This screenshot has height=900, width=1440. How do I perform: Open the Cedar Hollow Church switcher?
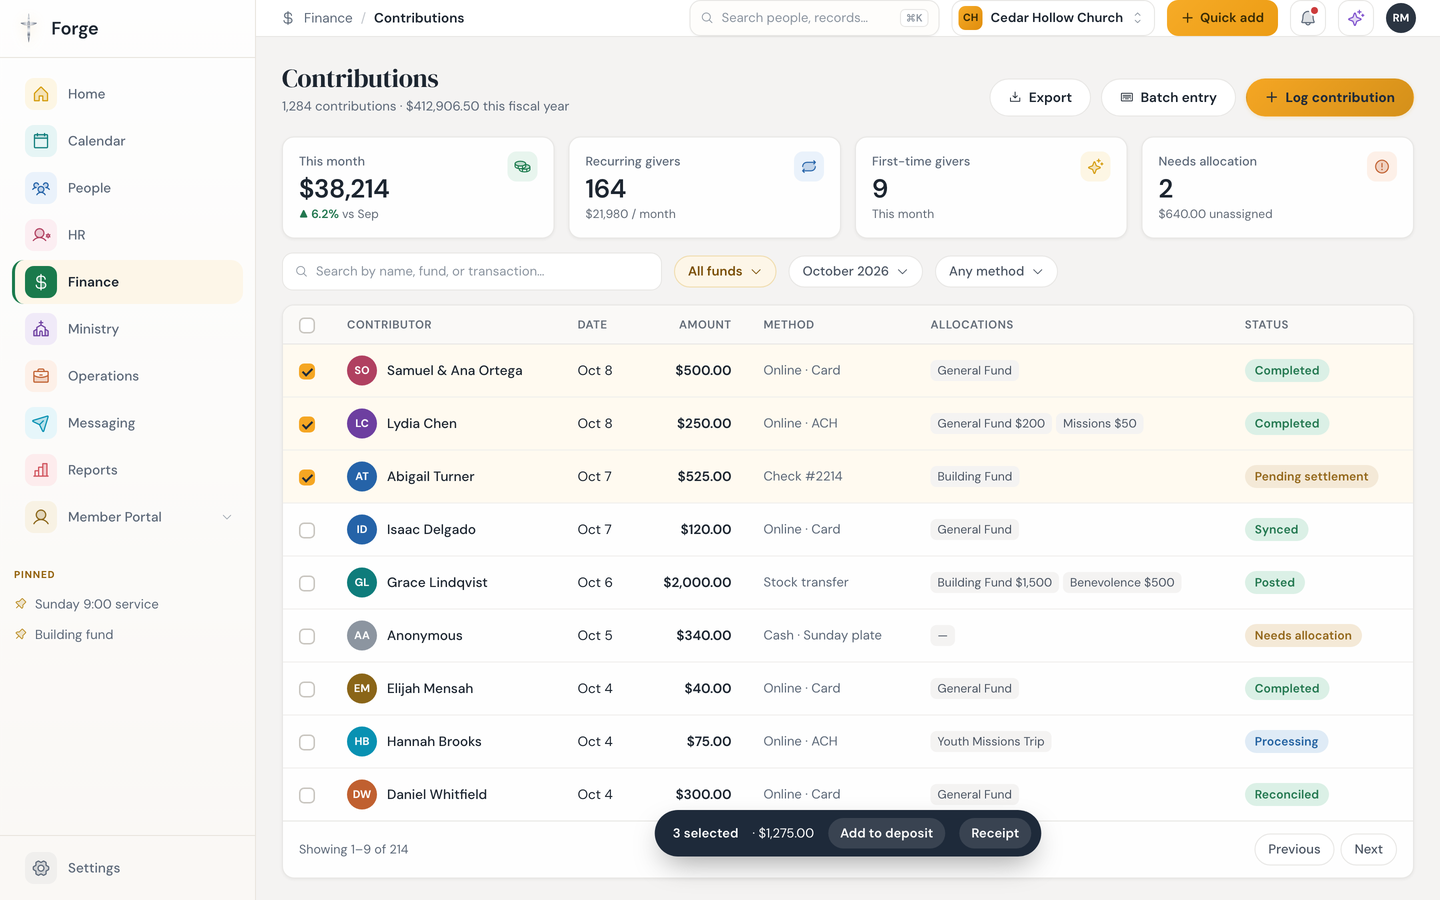coord(1053,18)
